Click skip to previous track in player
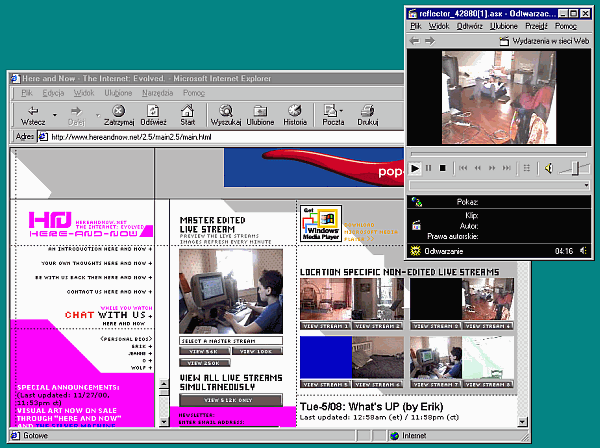600x448 pixels. (463, 168)
